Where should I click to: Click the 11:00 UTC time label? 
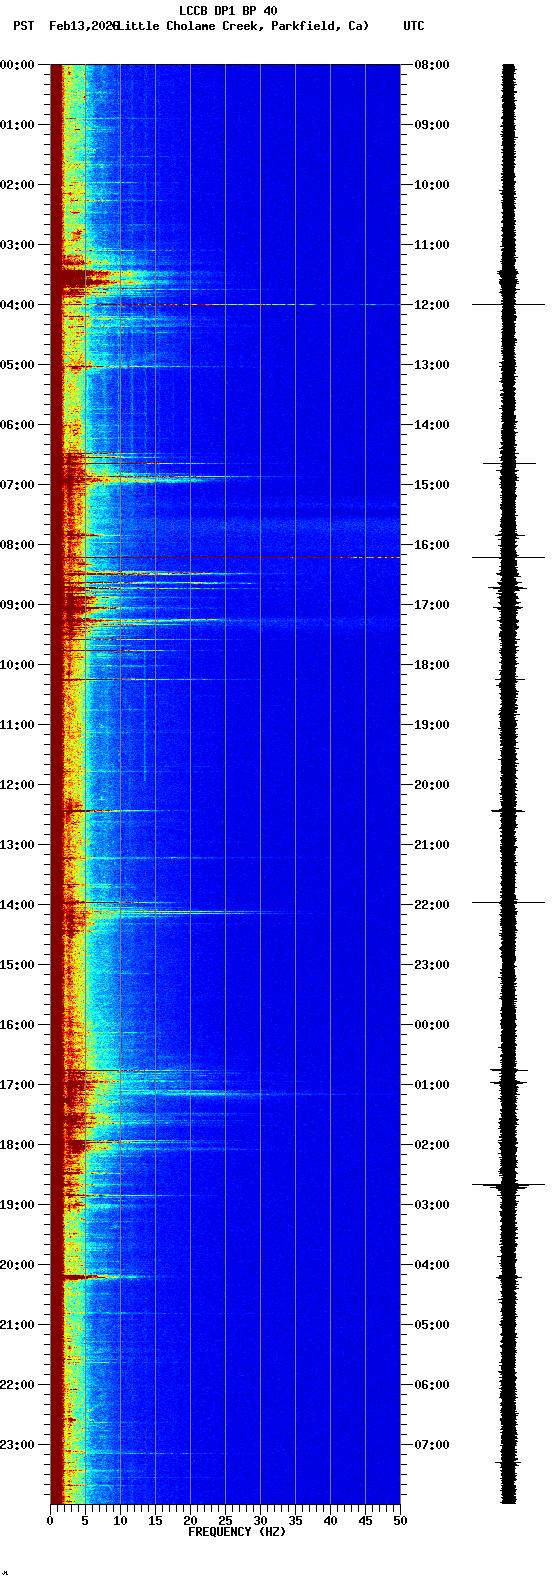pos(433,245)
